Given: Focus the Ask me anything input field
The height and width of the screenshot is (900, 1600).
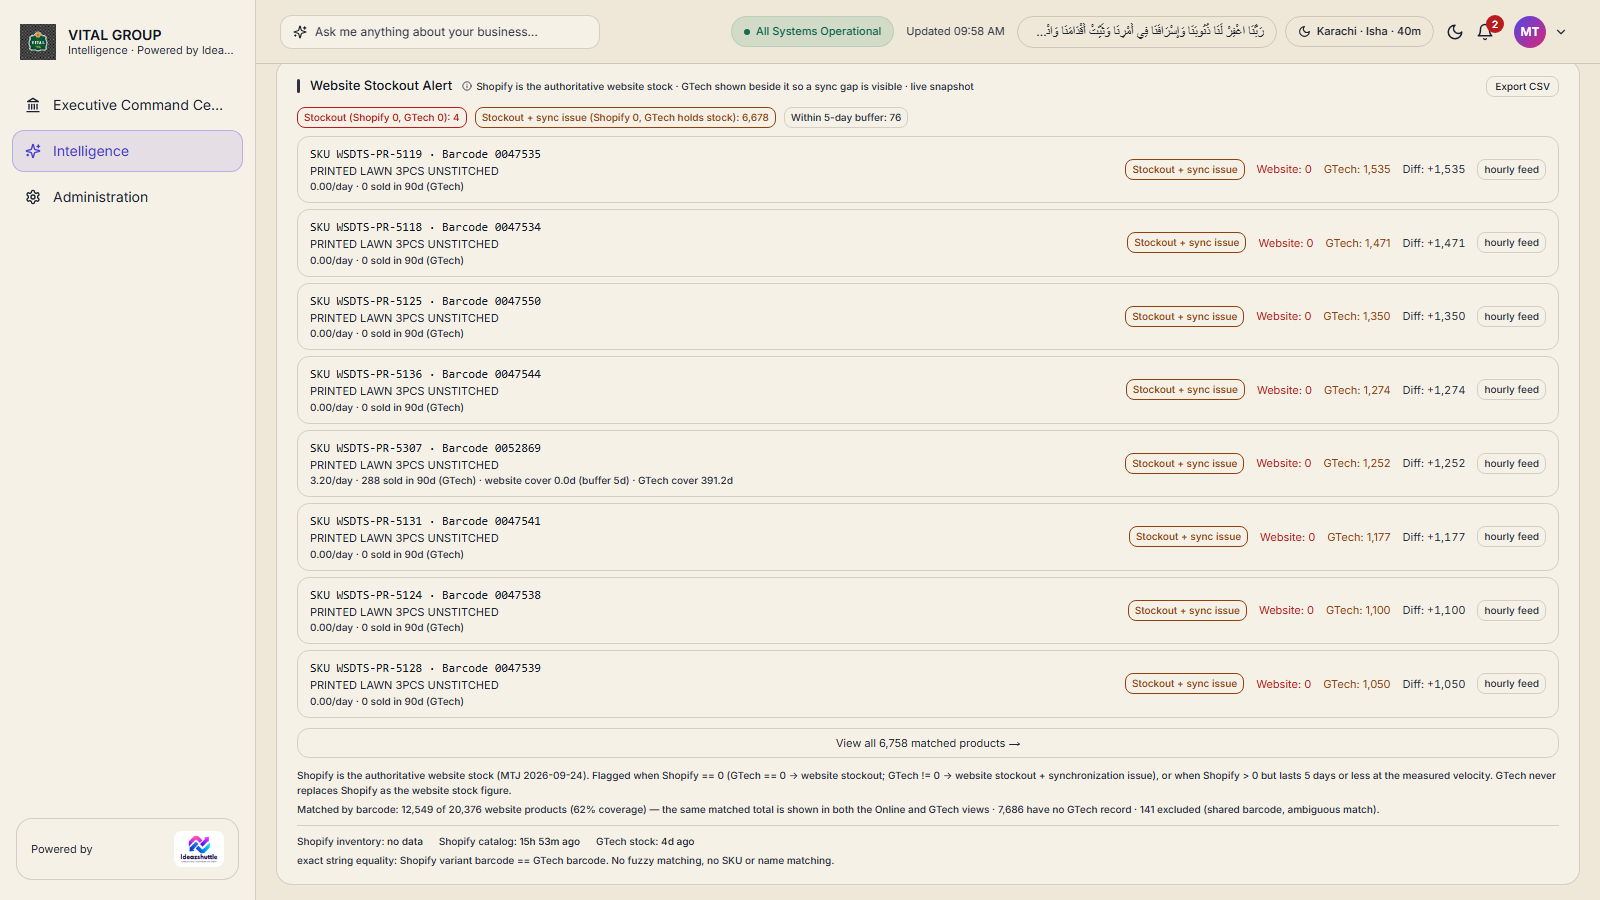Looking at the screenshot, I should click(x=440, y=32).
